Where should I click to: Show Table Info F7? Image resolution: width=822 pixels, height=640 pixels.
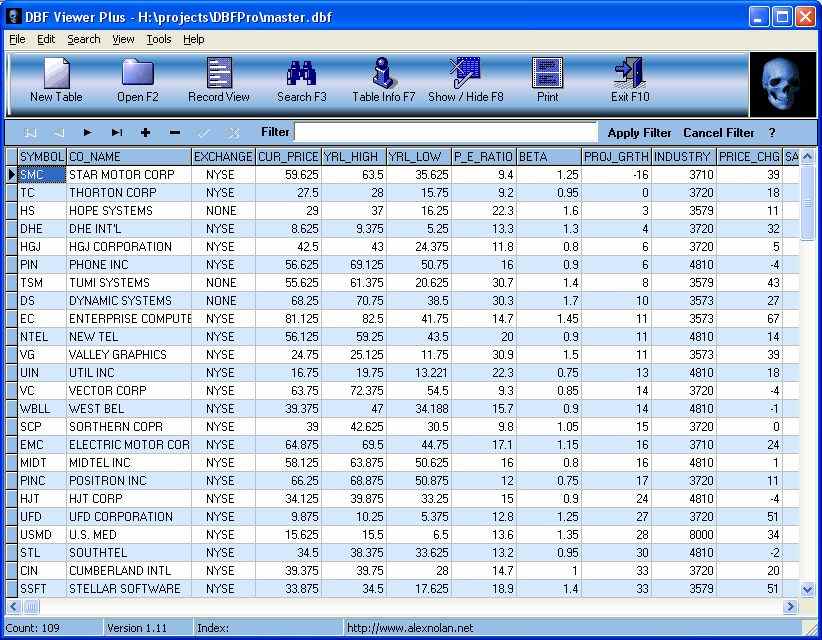(x=383, y=81)
